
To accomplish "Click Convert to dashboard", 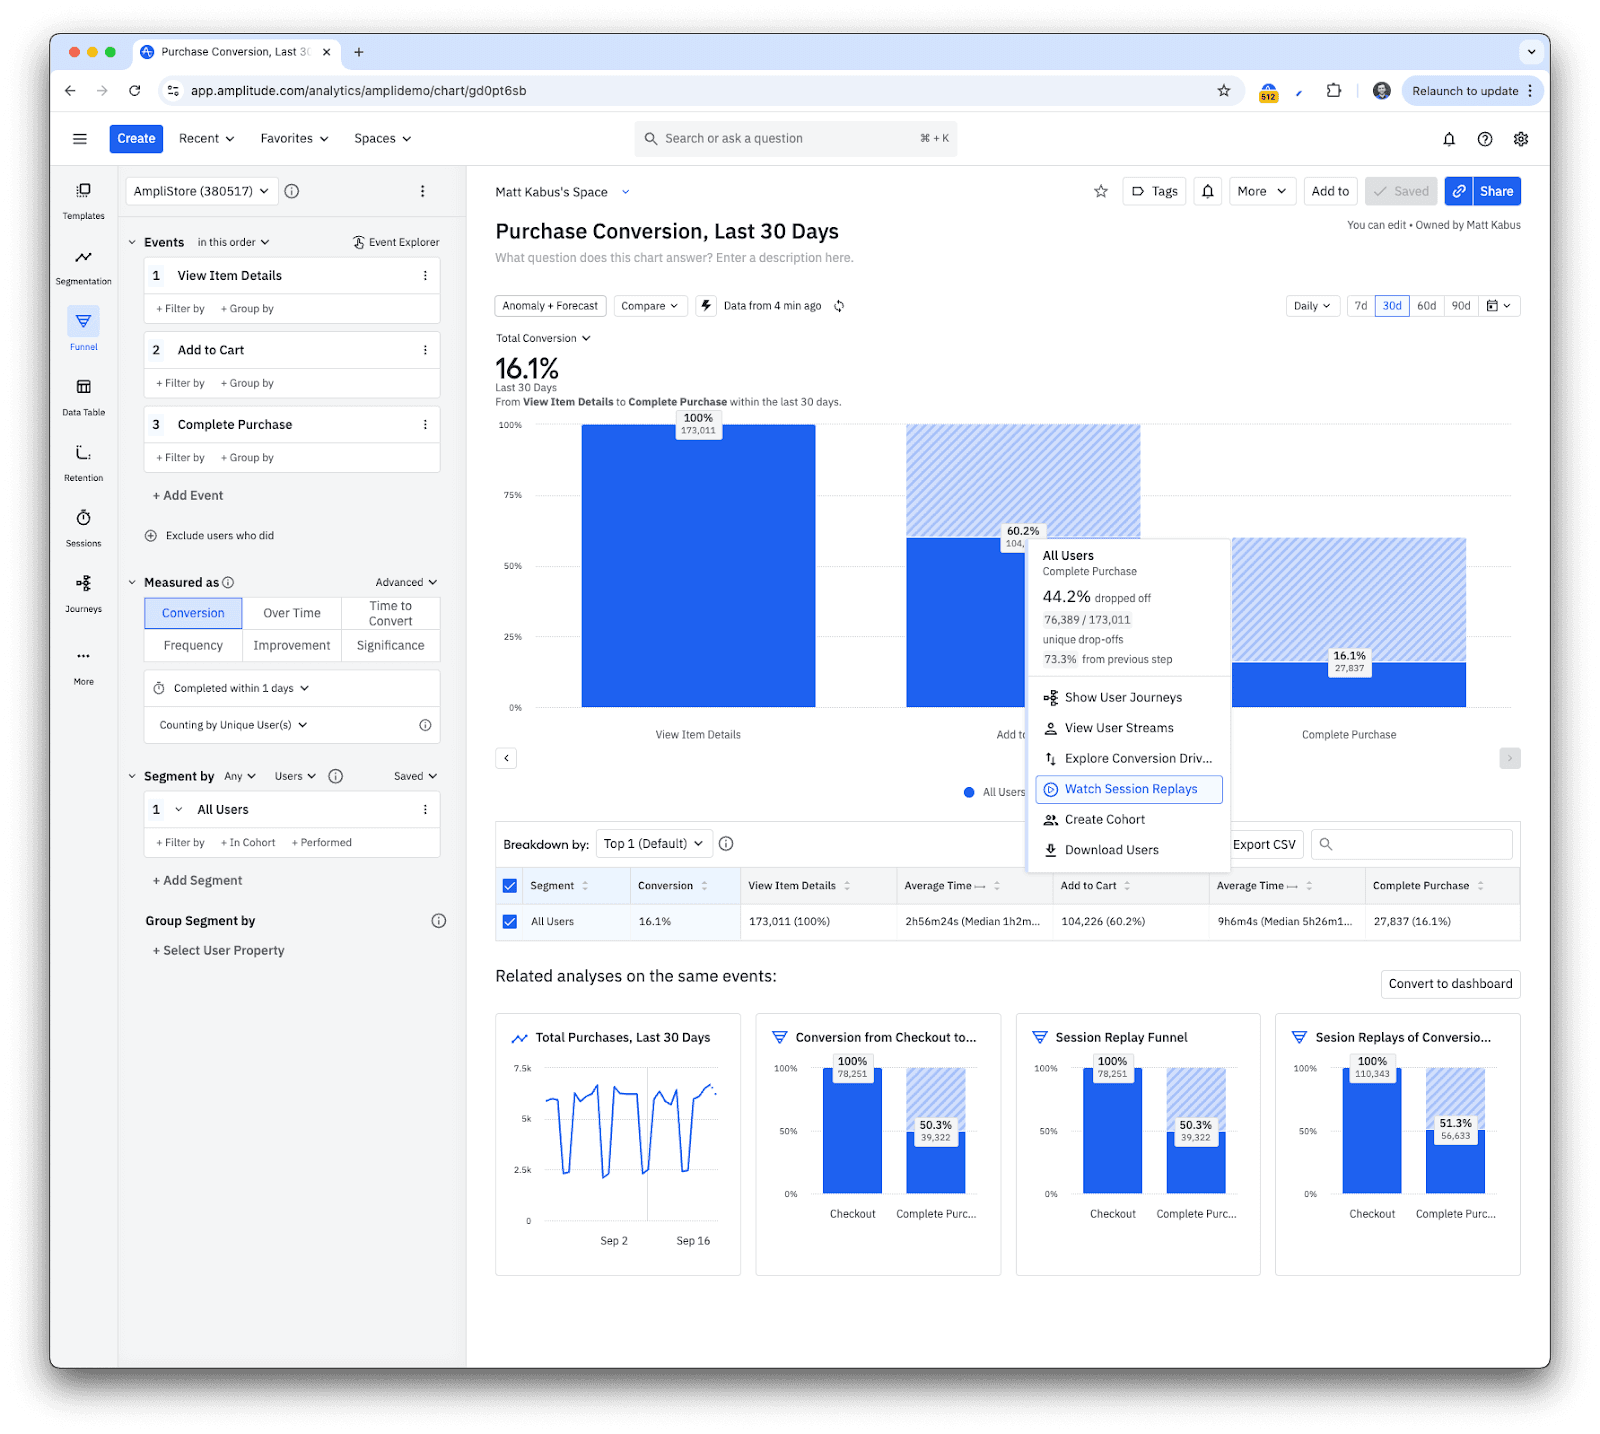I will (1450, 983).
